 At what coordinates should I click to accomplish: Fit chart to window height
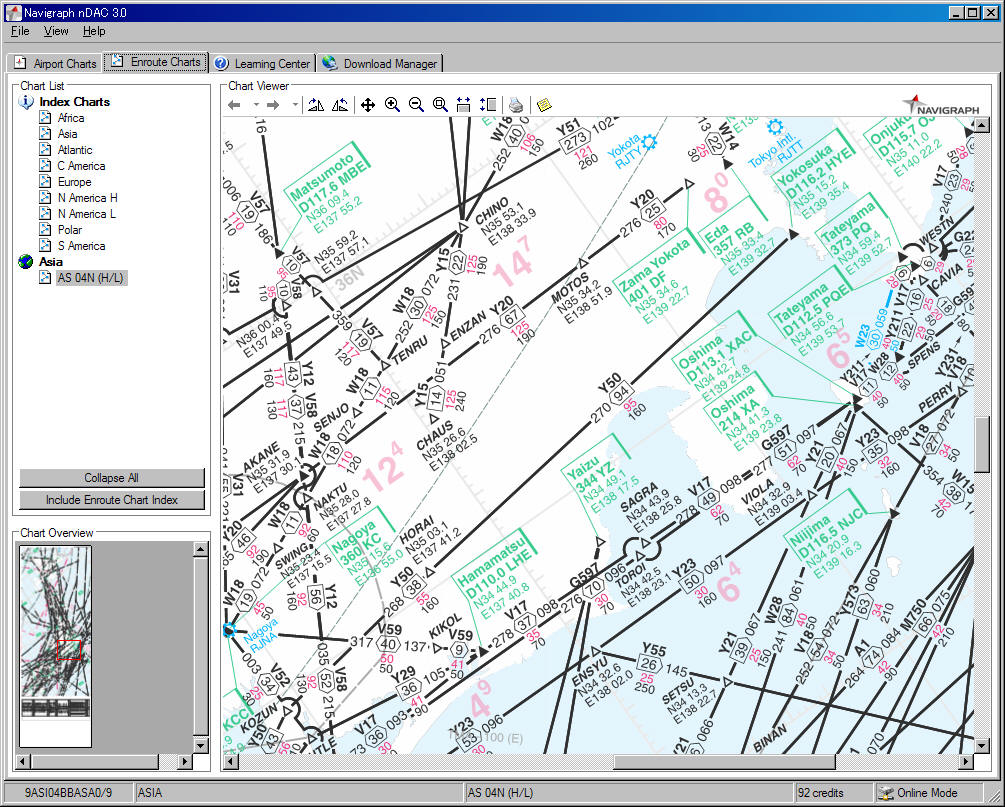click(488, 105)
